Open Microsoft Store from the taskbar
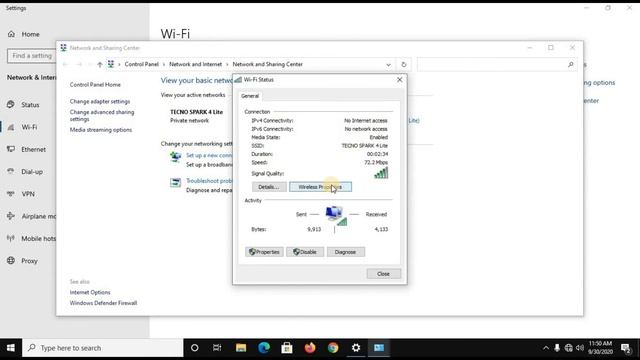 [x=287, y=348]
